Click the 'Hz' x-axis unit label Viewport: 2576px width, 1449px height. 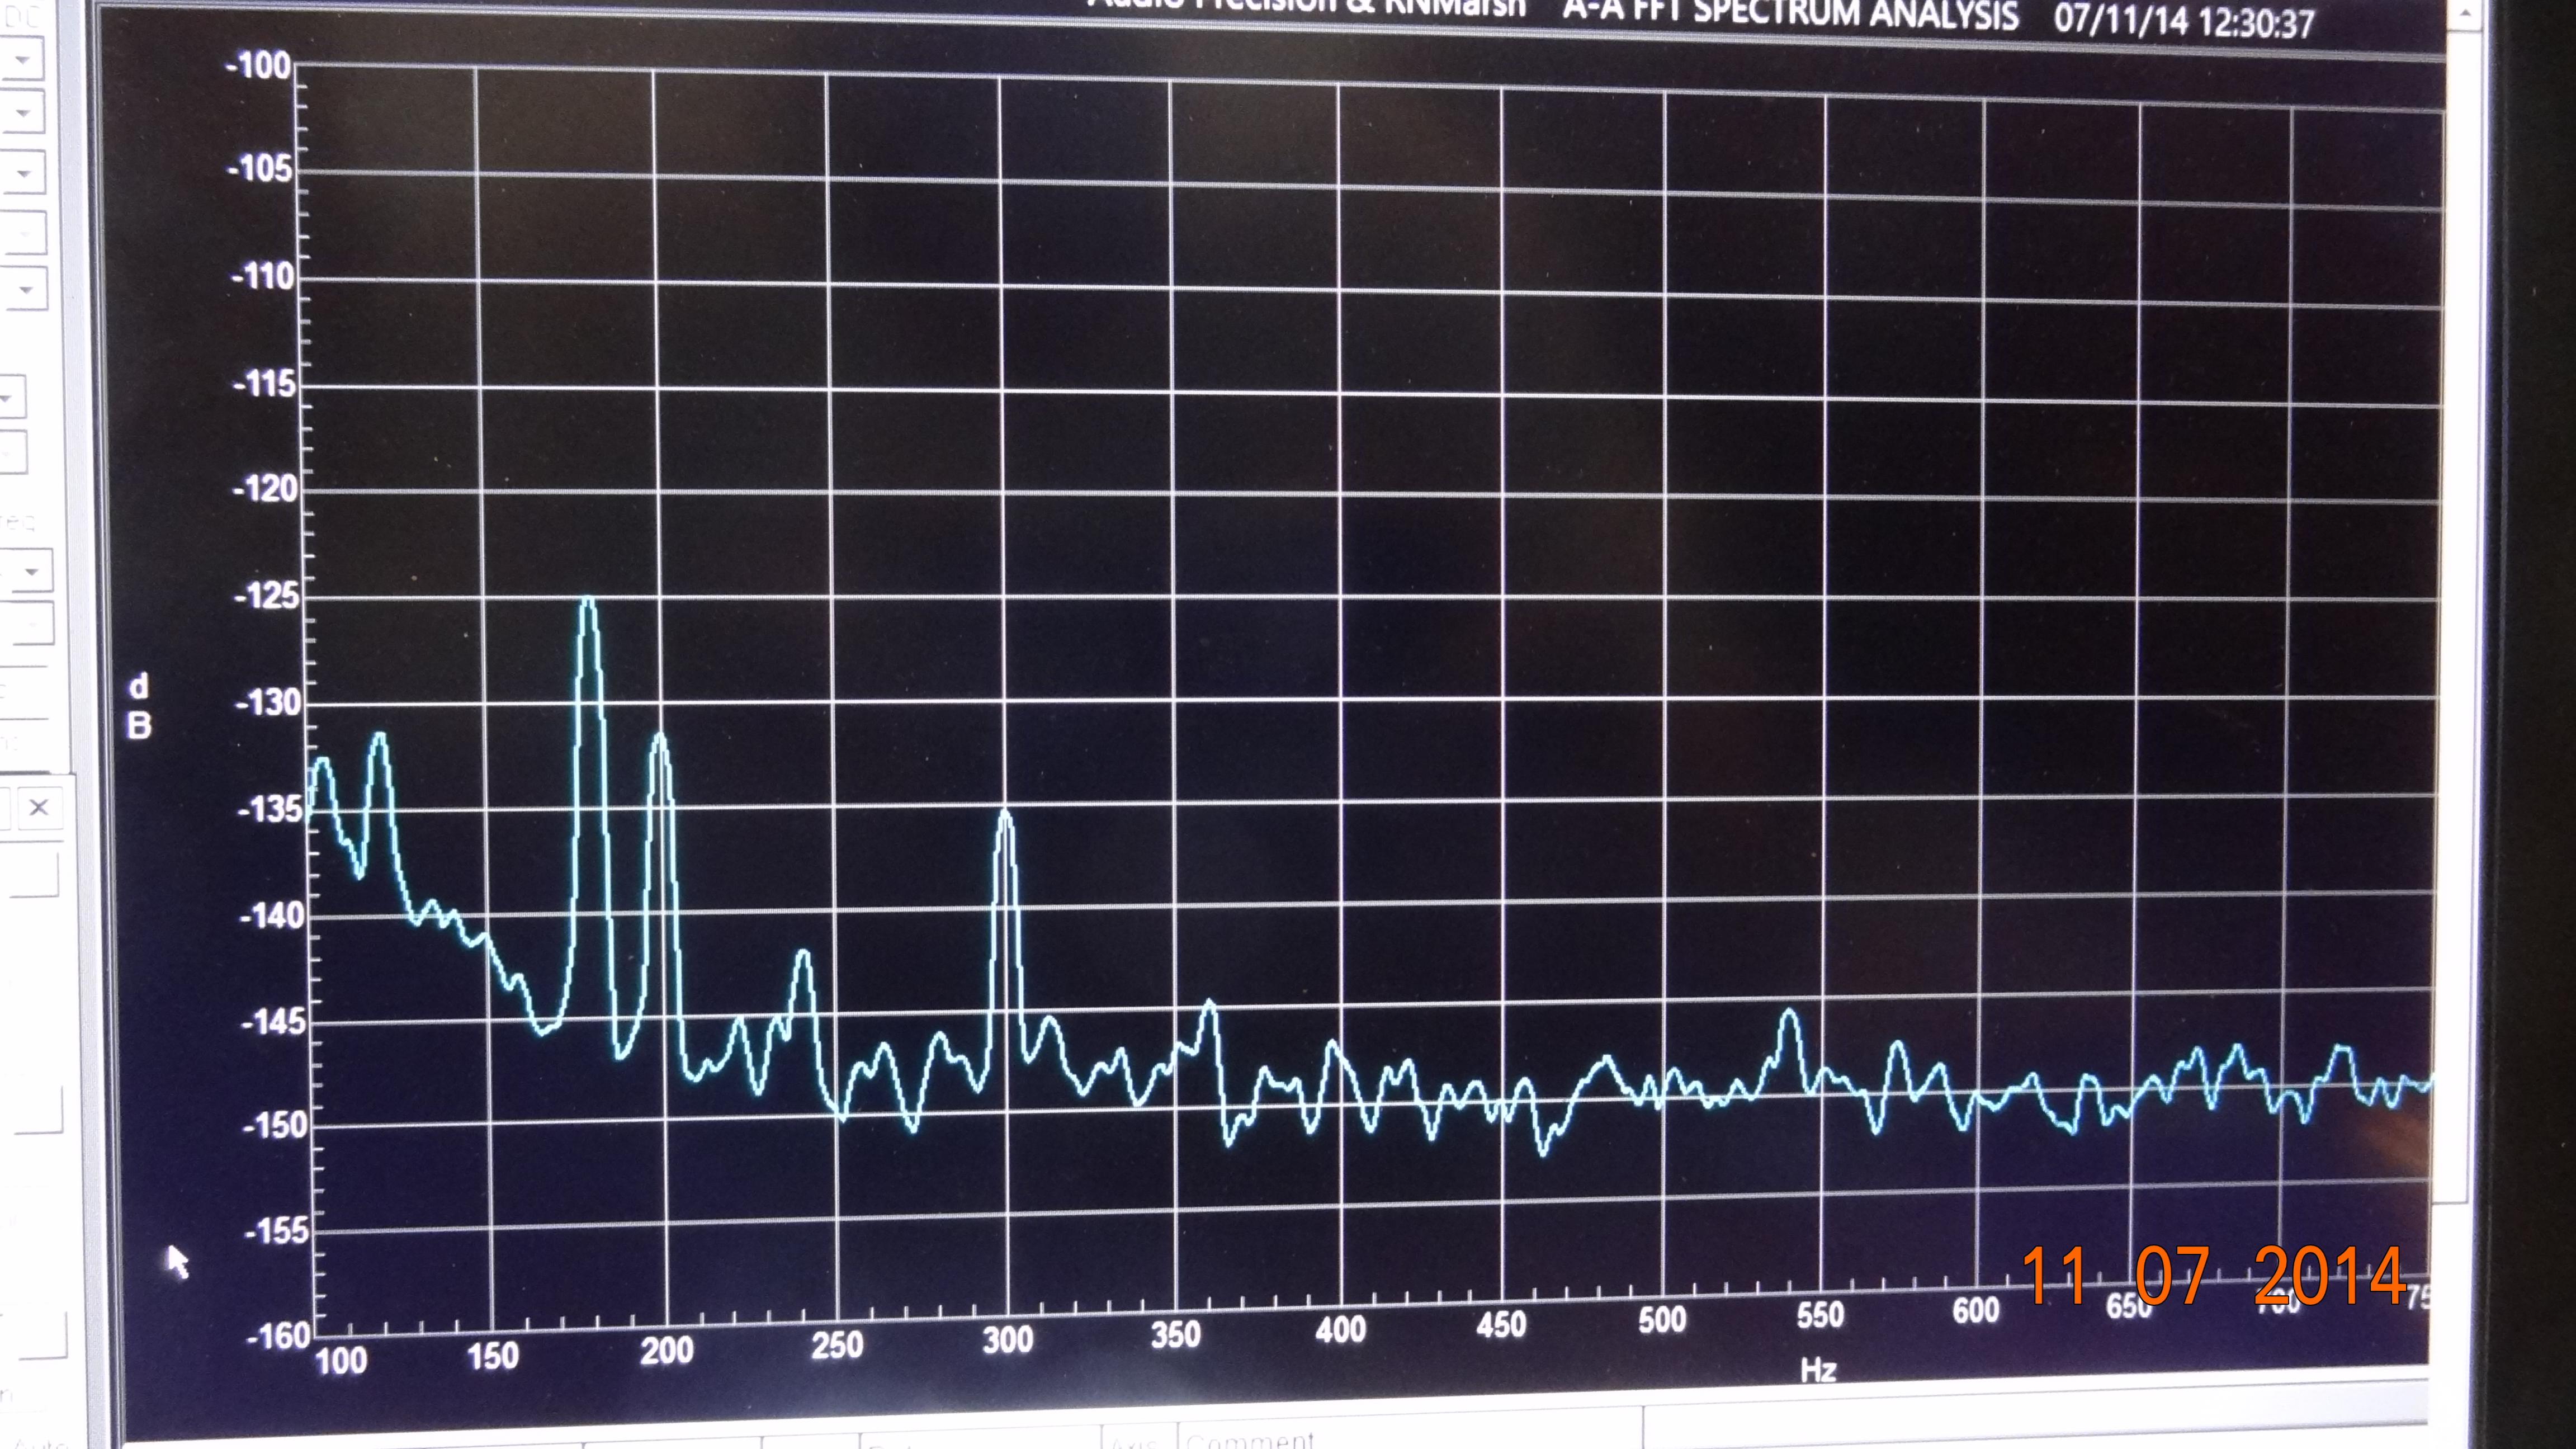click(x=1818, y=1369)
